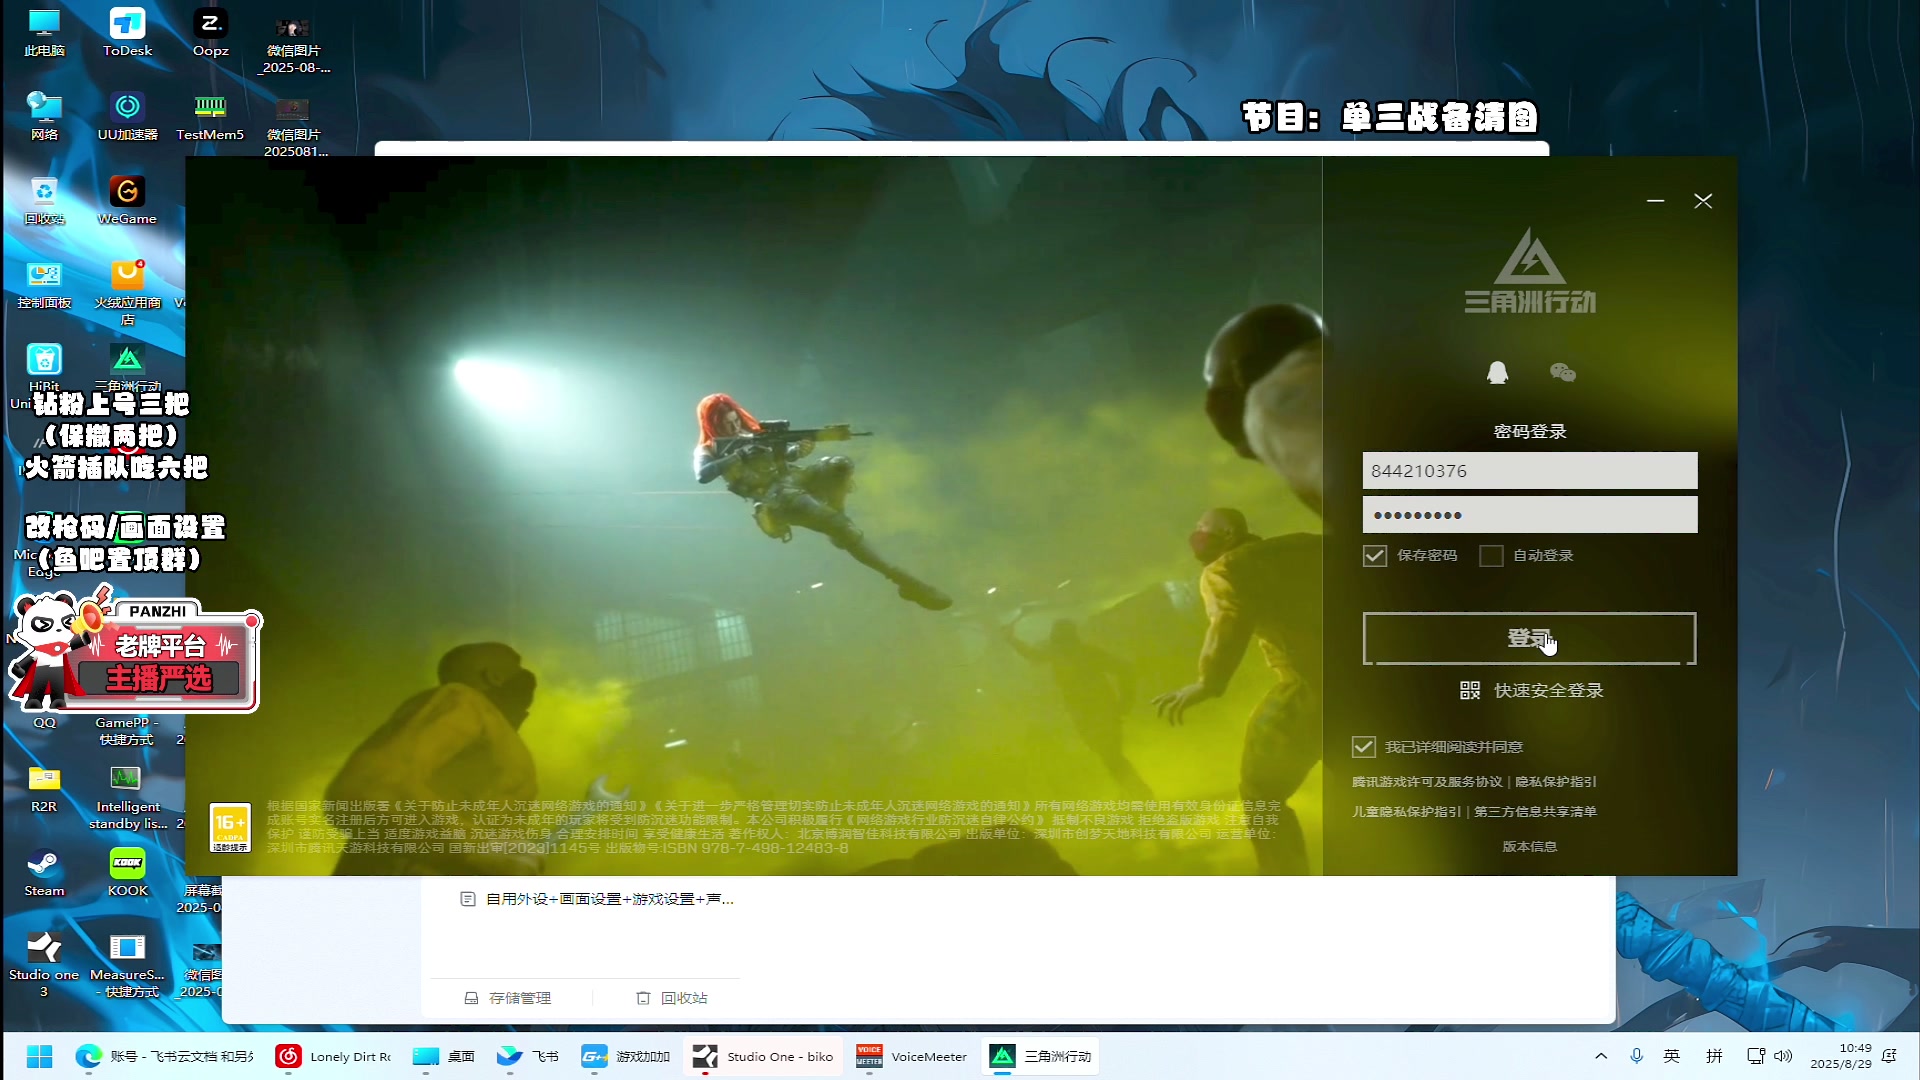Image resolution: width=1920 pixels, height=1080 pixels.
Task: Select the 回收站 desktop icon
Action: 44,201
